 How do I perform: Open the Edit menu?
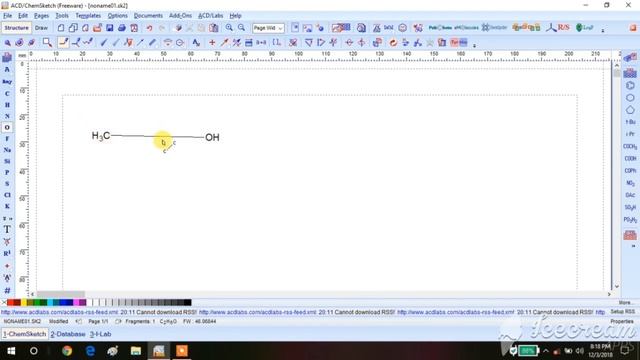click(23, 16)
